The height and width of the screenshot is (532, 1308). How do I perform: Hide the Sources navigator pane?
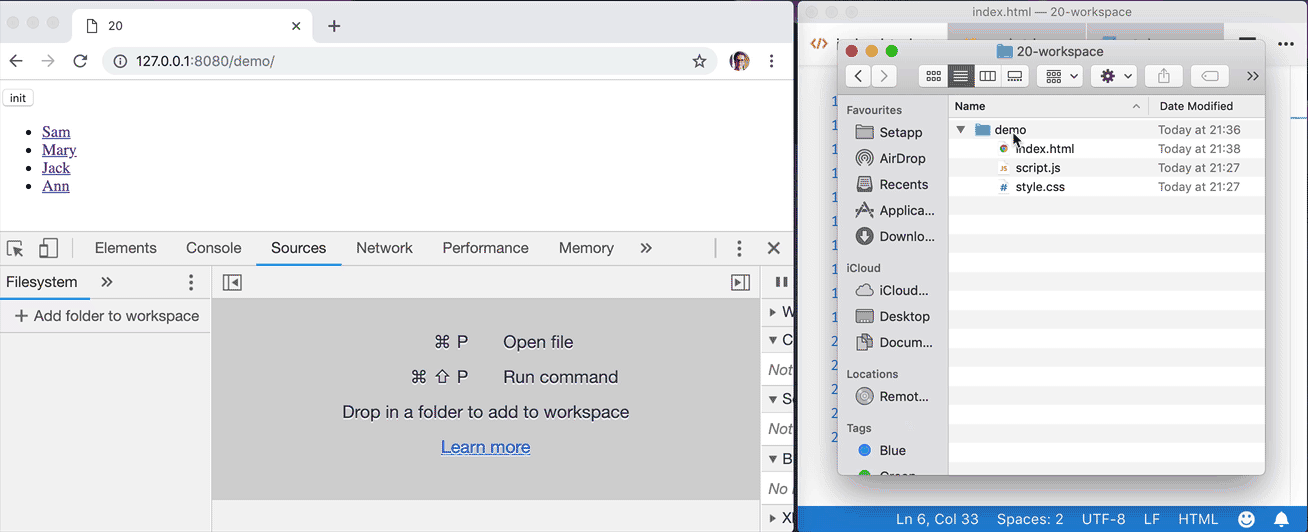click(232, 283)
